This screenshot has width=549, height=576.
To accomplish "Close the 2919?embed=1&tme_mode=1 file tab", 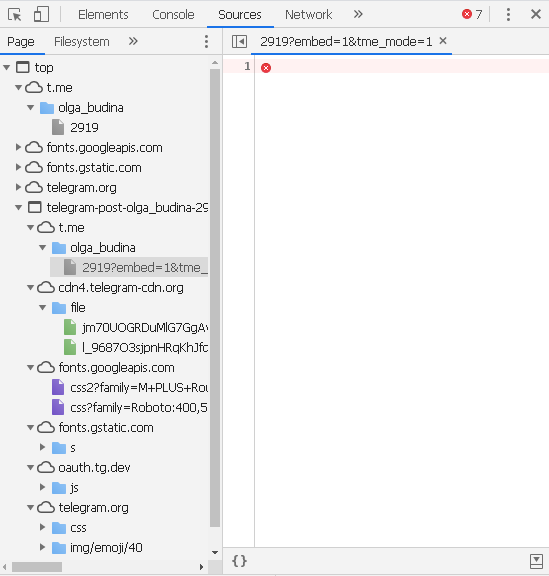I will (443, 41).
